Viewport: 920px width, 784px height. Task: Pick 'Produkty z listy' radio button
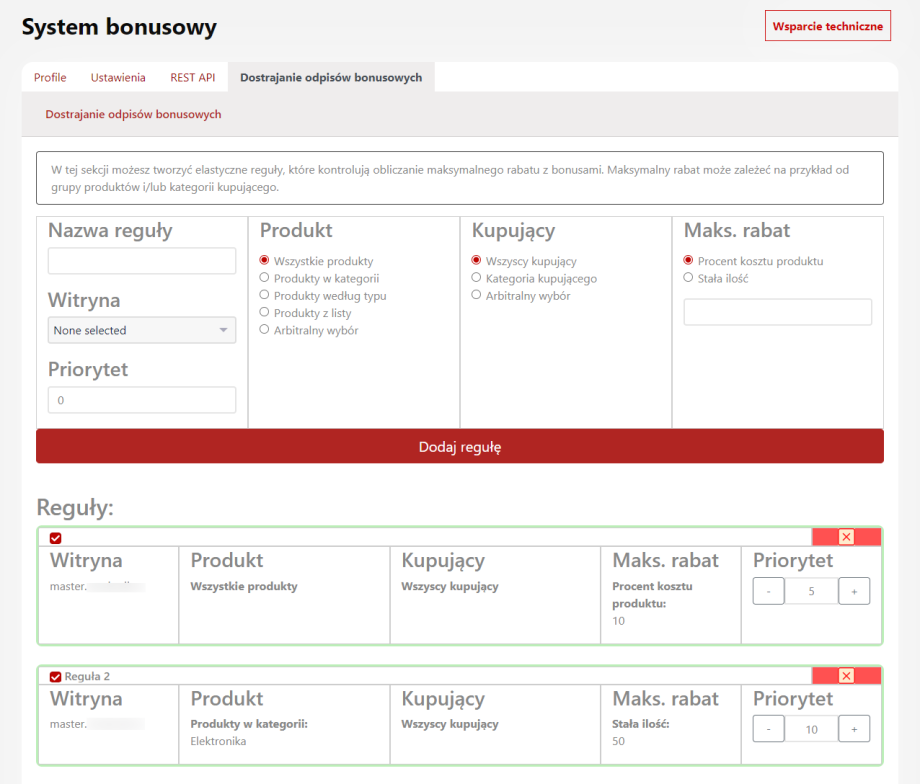[x=265, y=313]
